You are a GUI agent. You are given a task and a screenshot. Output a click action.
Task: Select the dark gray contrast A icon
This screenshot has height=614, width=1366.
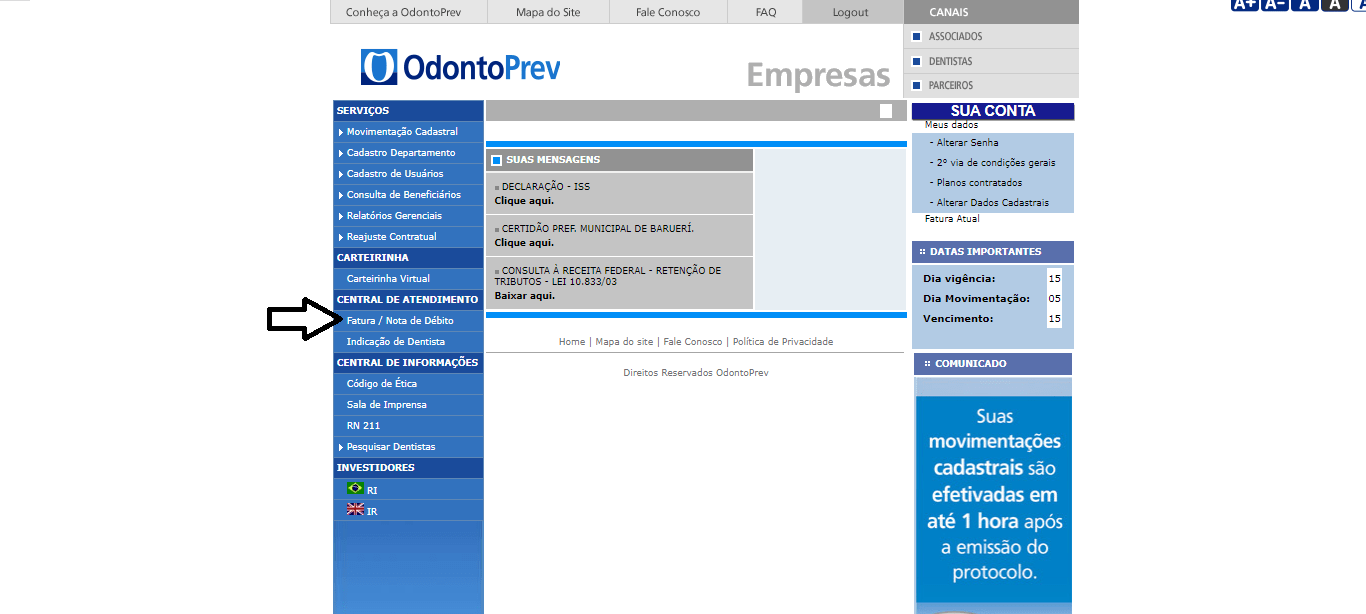click(x=1334, y=4)
